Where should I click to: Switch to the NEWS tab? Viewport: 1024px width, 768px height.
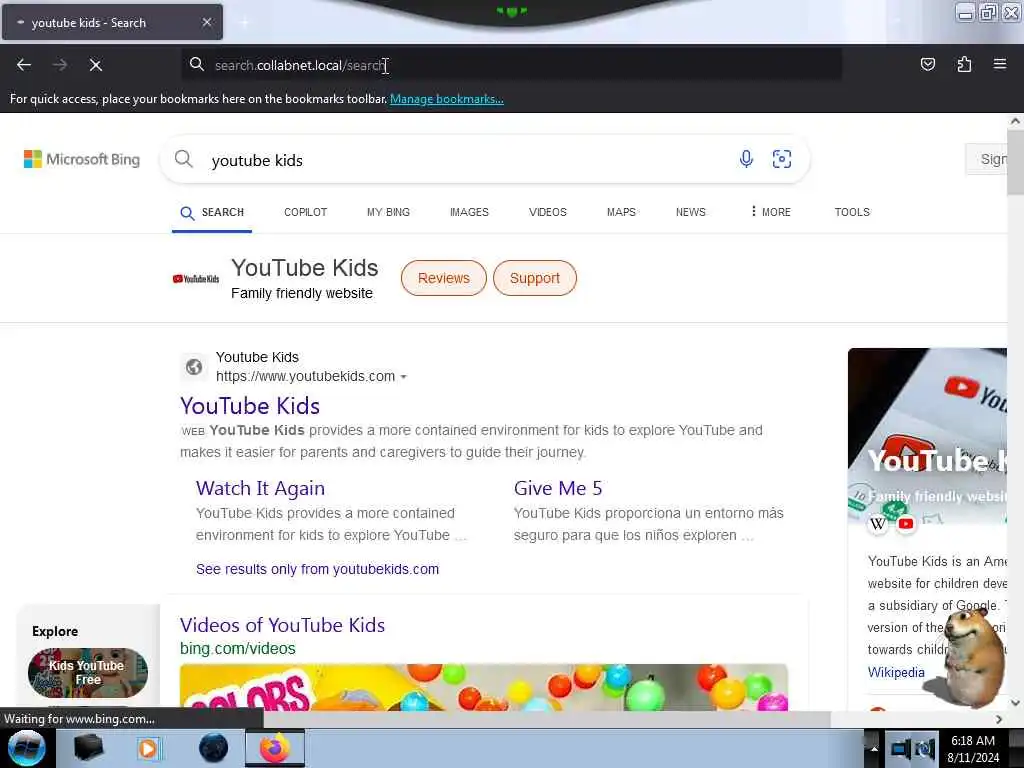point(691,212)
